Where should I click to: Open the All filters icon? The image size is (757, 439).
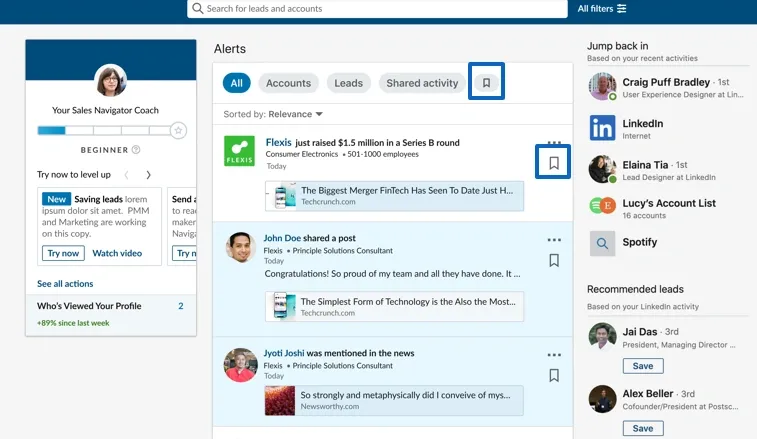coord(622,8)
